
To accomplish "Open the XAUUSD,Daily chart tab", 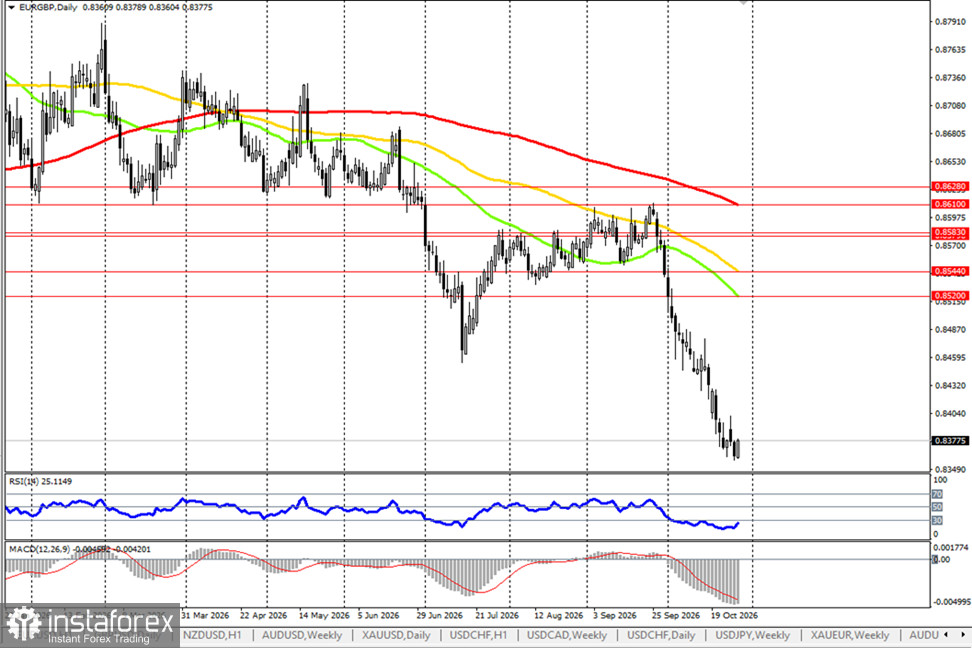I will point(396,636).
